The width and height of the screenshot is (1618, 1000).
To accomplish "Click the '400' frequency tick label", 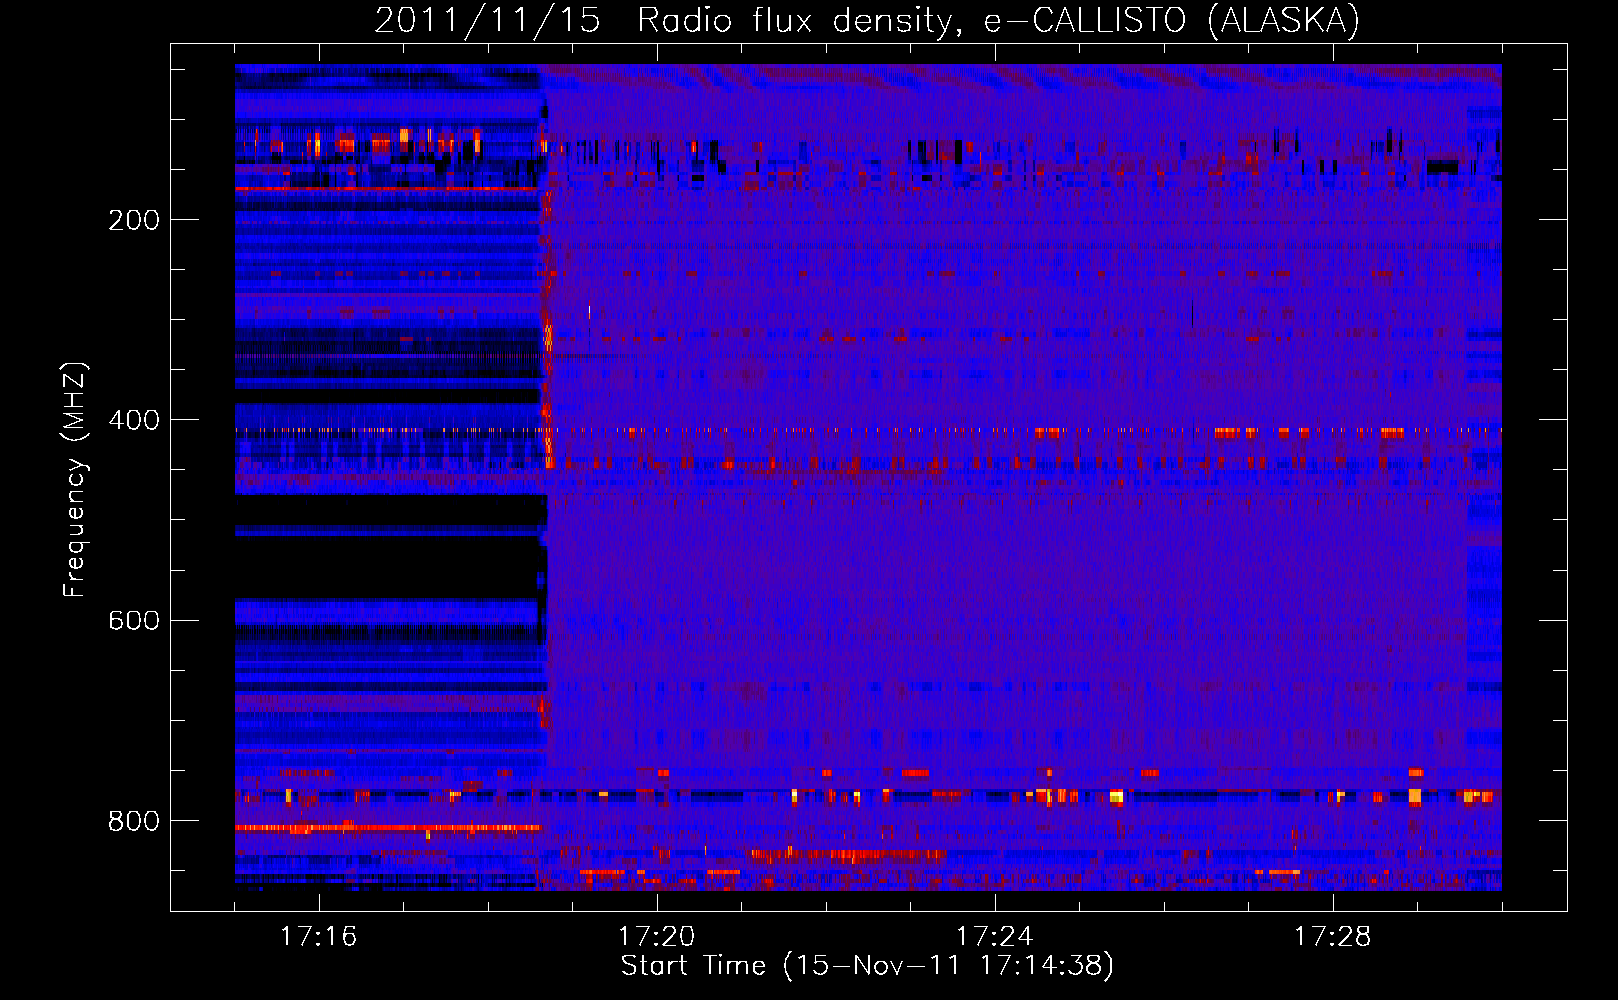I will 134,420.
